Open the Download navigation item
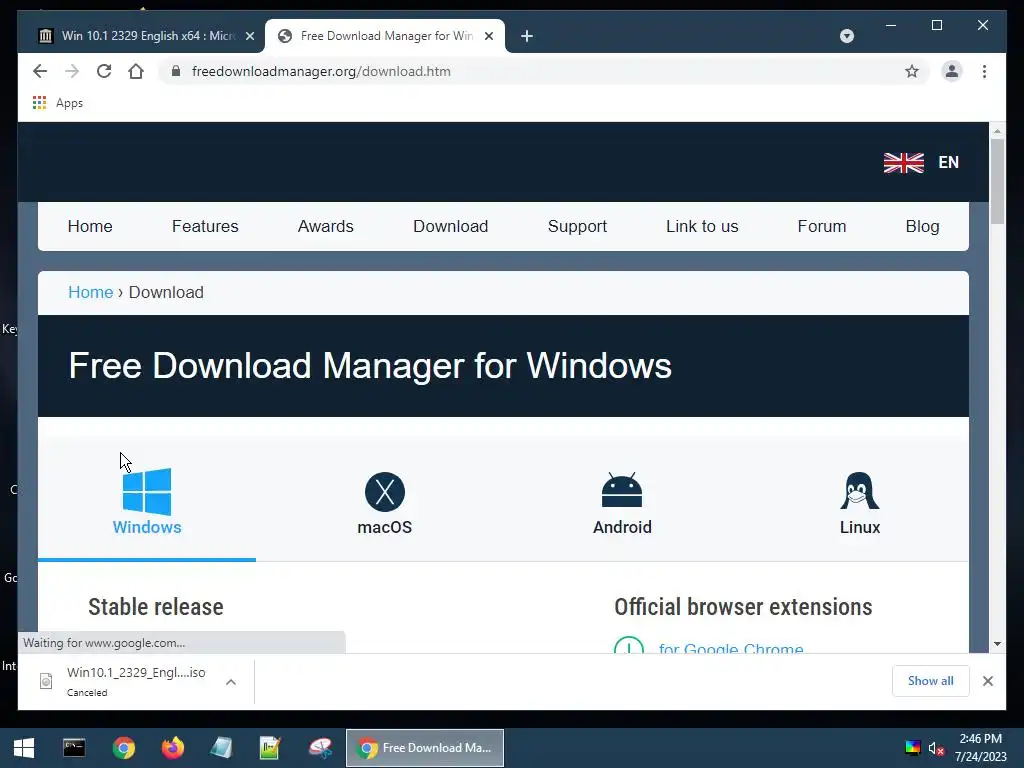This screenshot has width=1024, height=768. point(451,226)
